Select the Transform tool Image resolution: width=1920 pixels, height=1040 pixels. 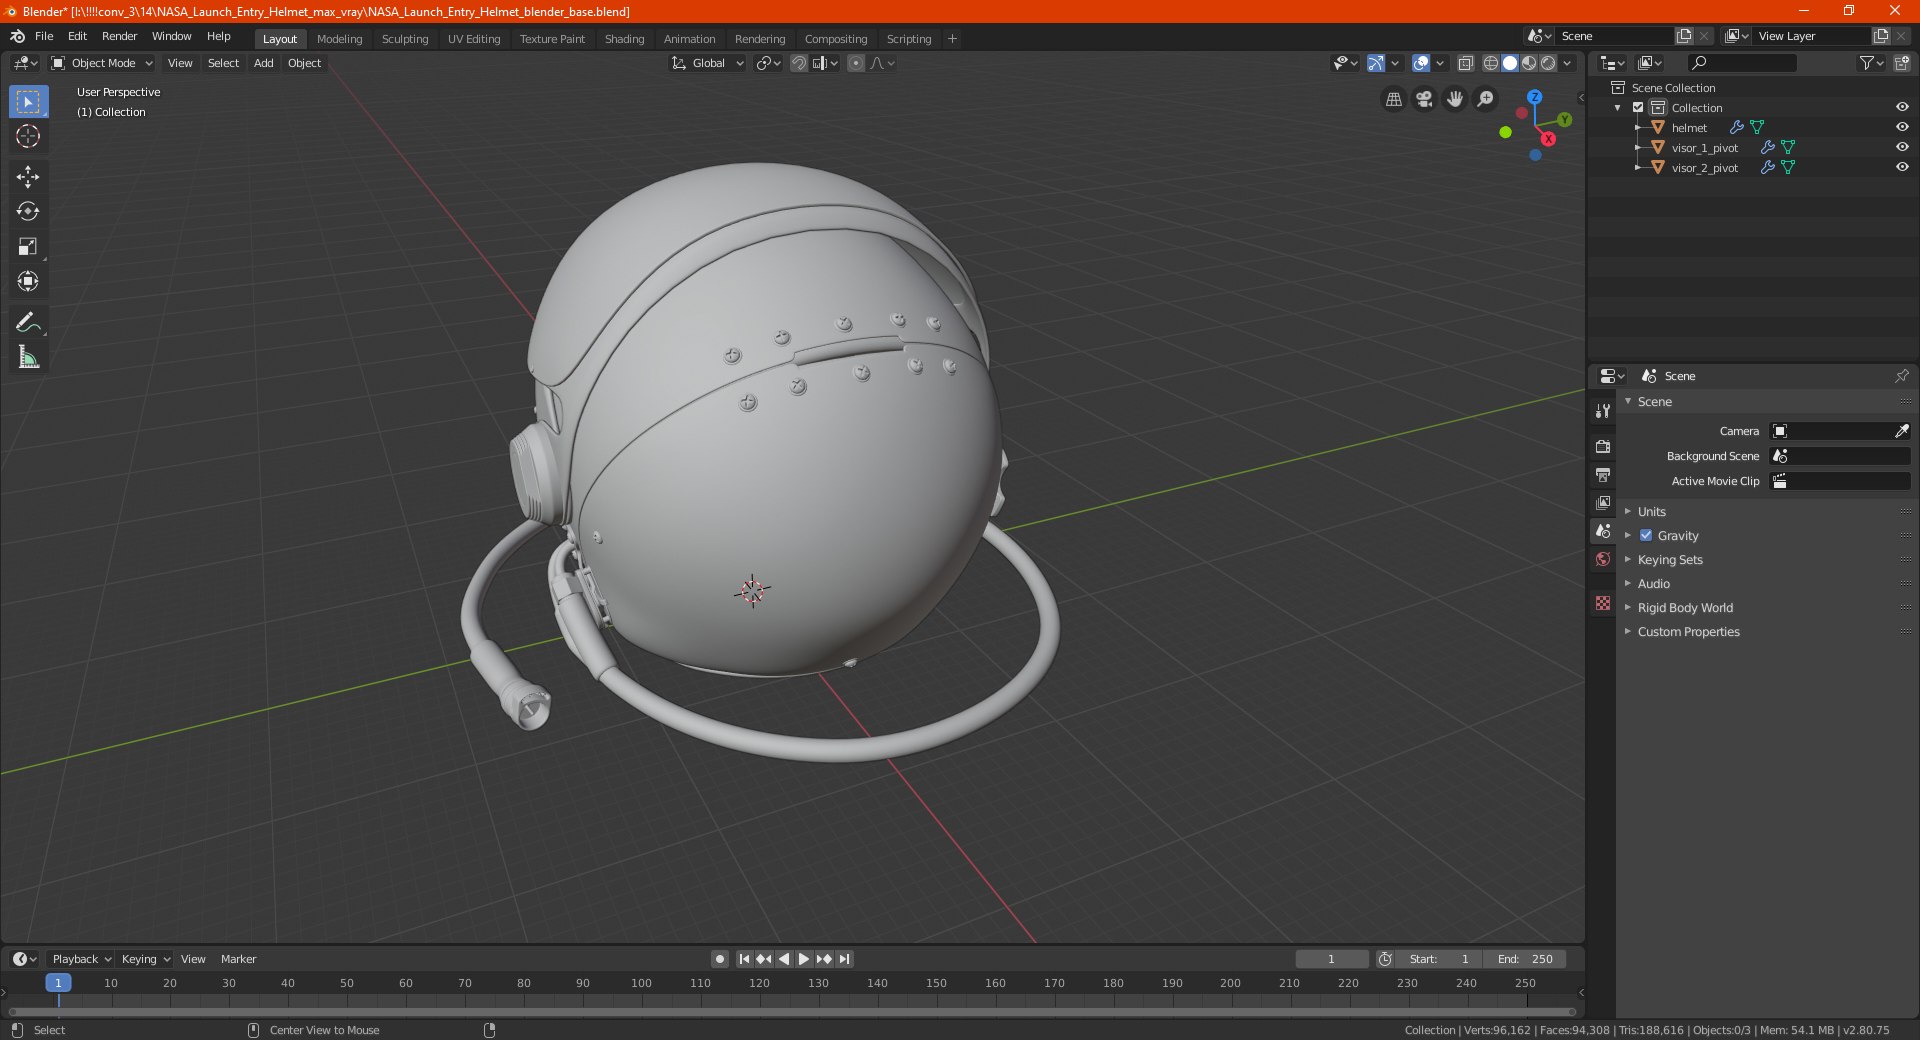pyautogui.click(x=28, y=282)
